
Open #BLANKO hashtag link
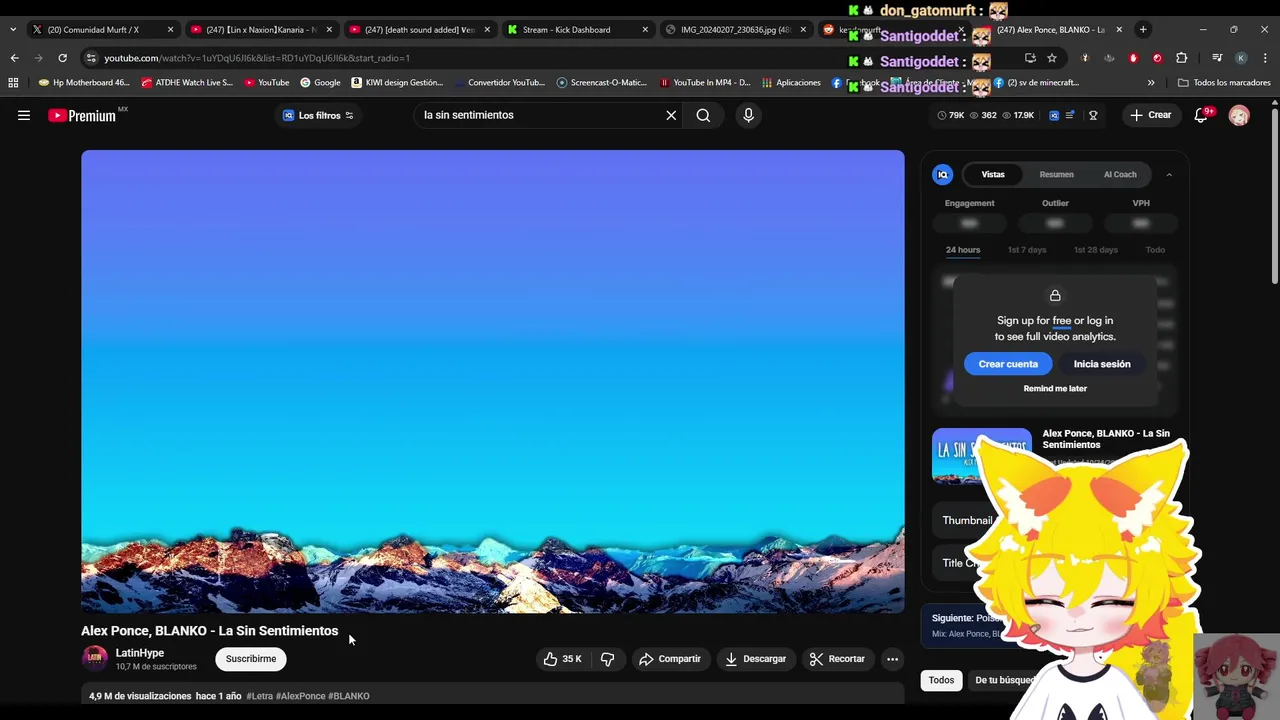click(x=349, y=696)
